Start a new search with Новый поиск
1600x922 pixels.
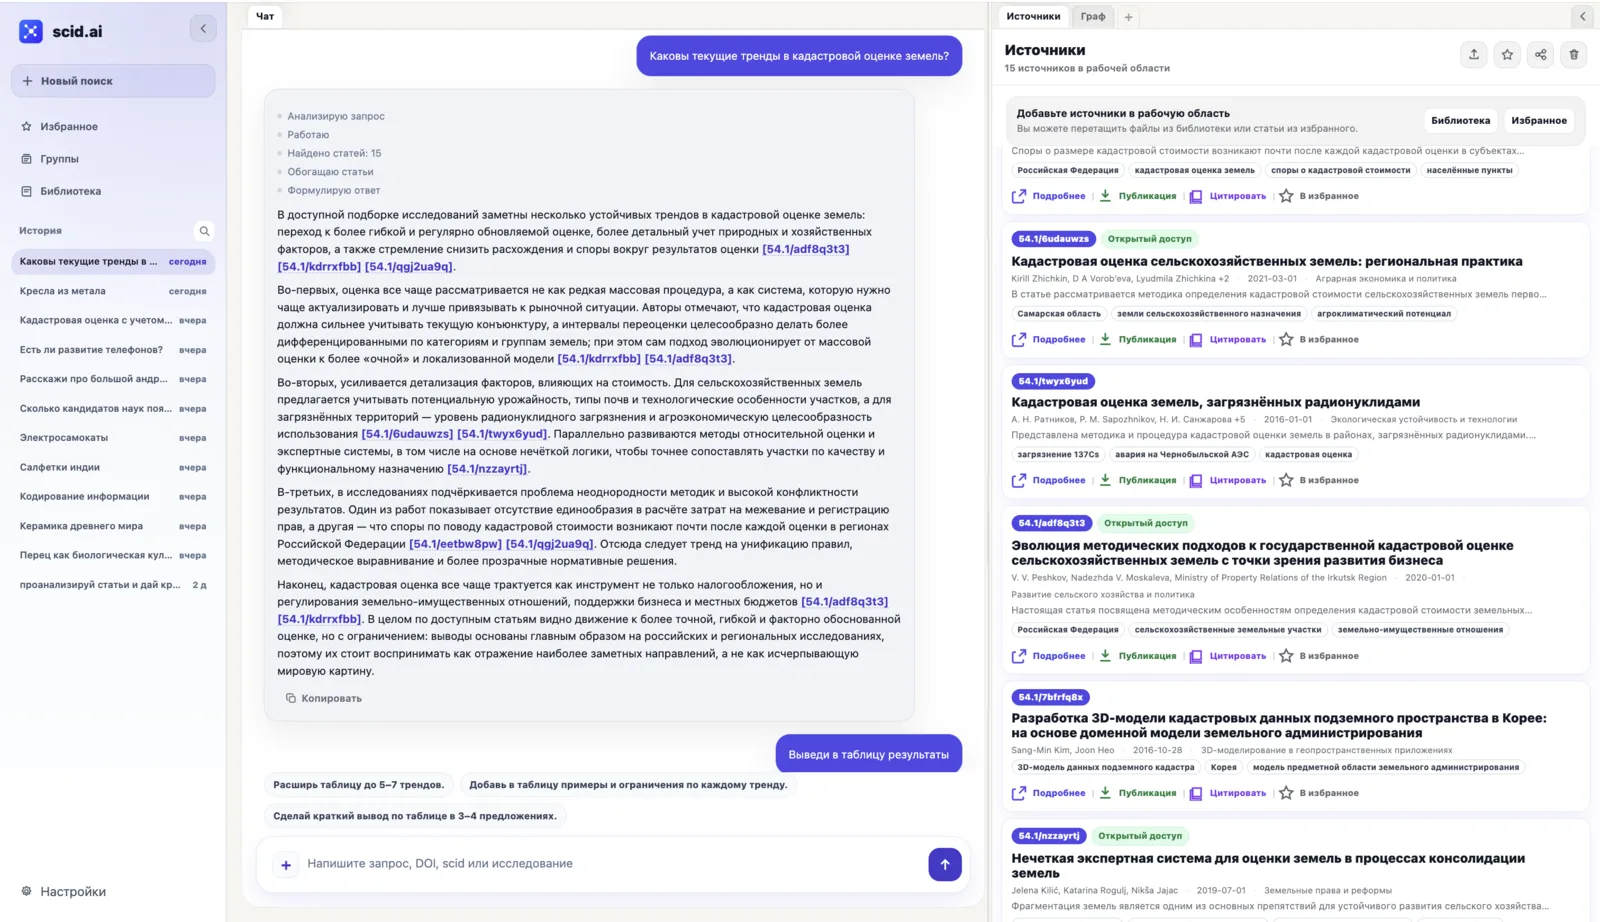coord(113,81)
